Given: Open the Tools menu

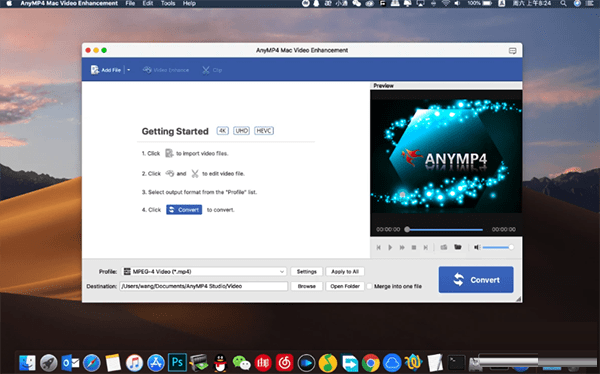Looking at the screenshot, I should click(168, 3).
